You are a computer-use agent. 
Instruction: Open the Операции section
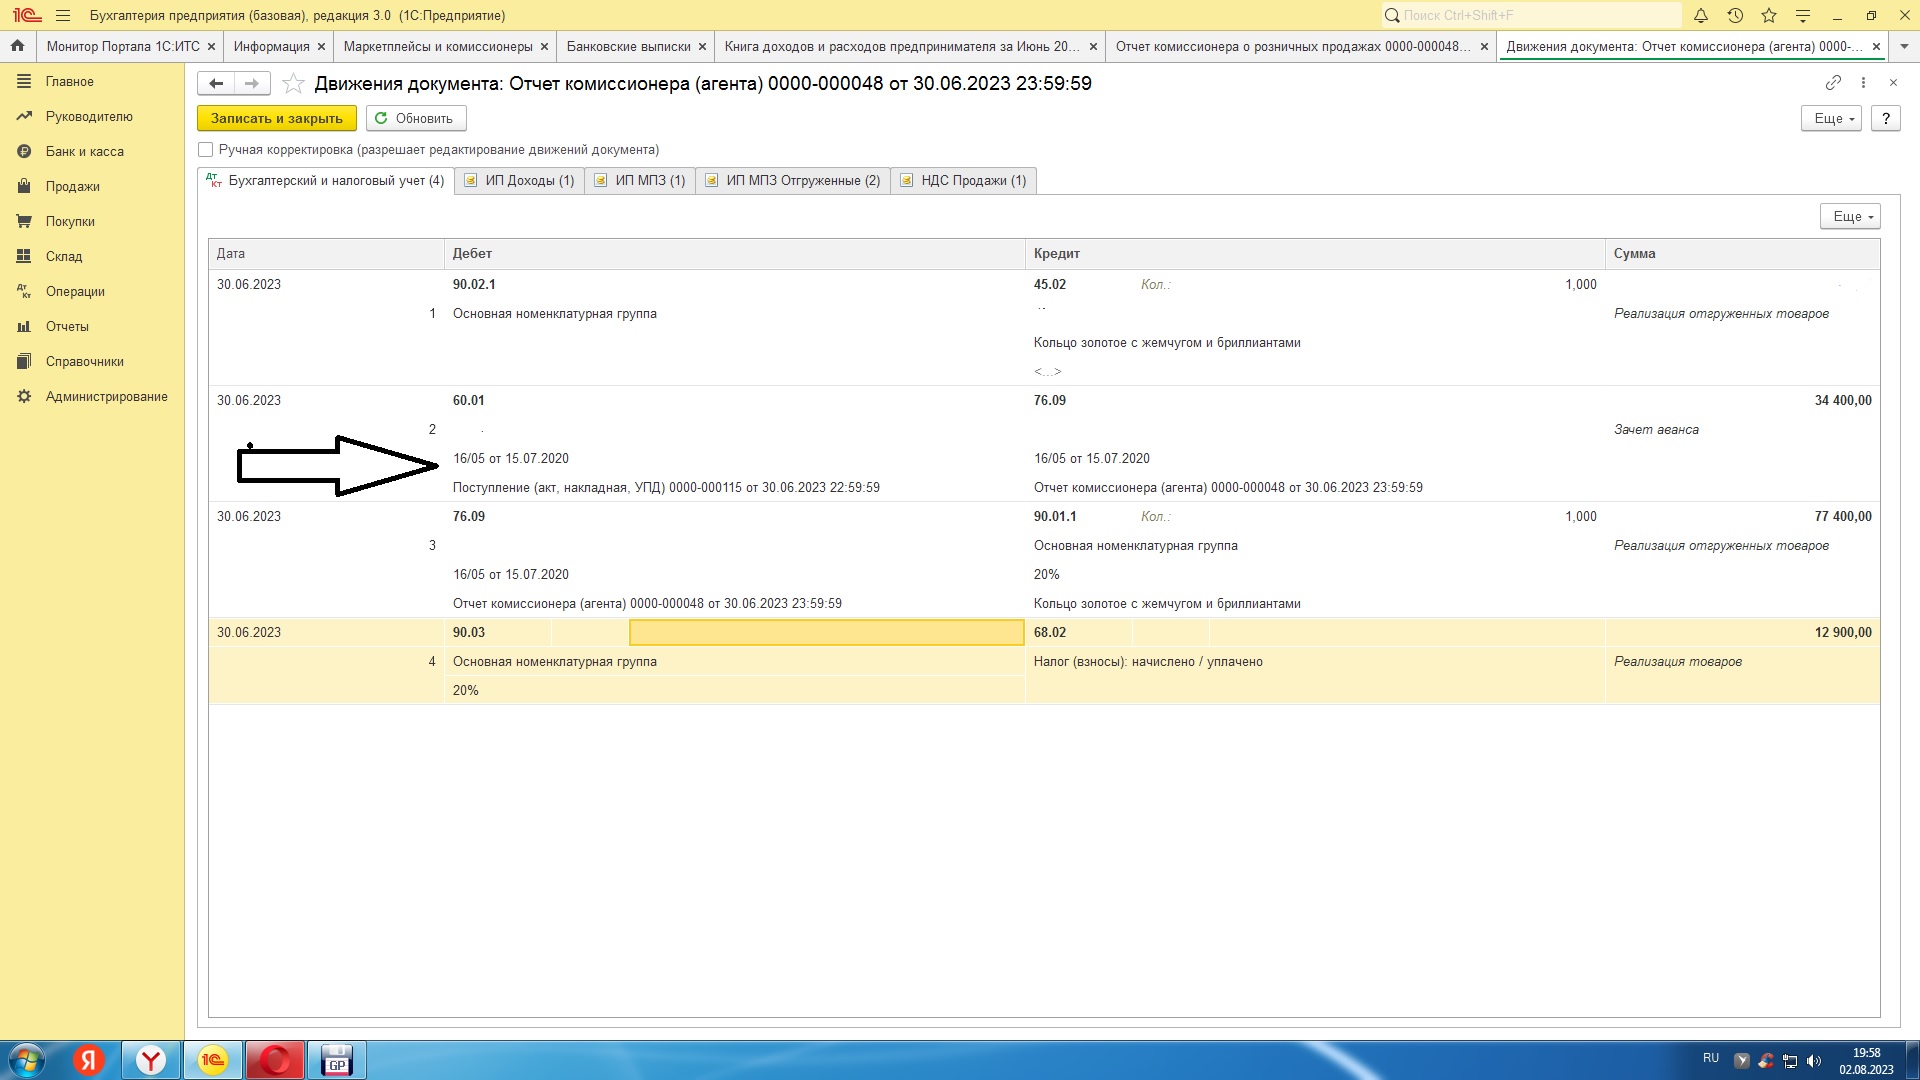click(75, 292)
